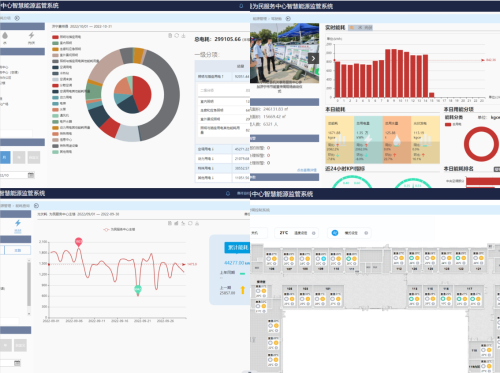Screen dimensions: 500x373
Task: Toggle AC power circle in room 112
Action: point(396,258)
